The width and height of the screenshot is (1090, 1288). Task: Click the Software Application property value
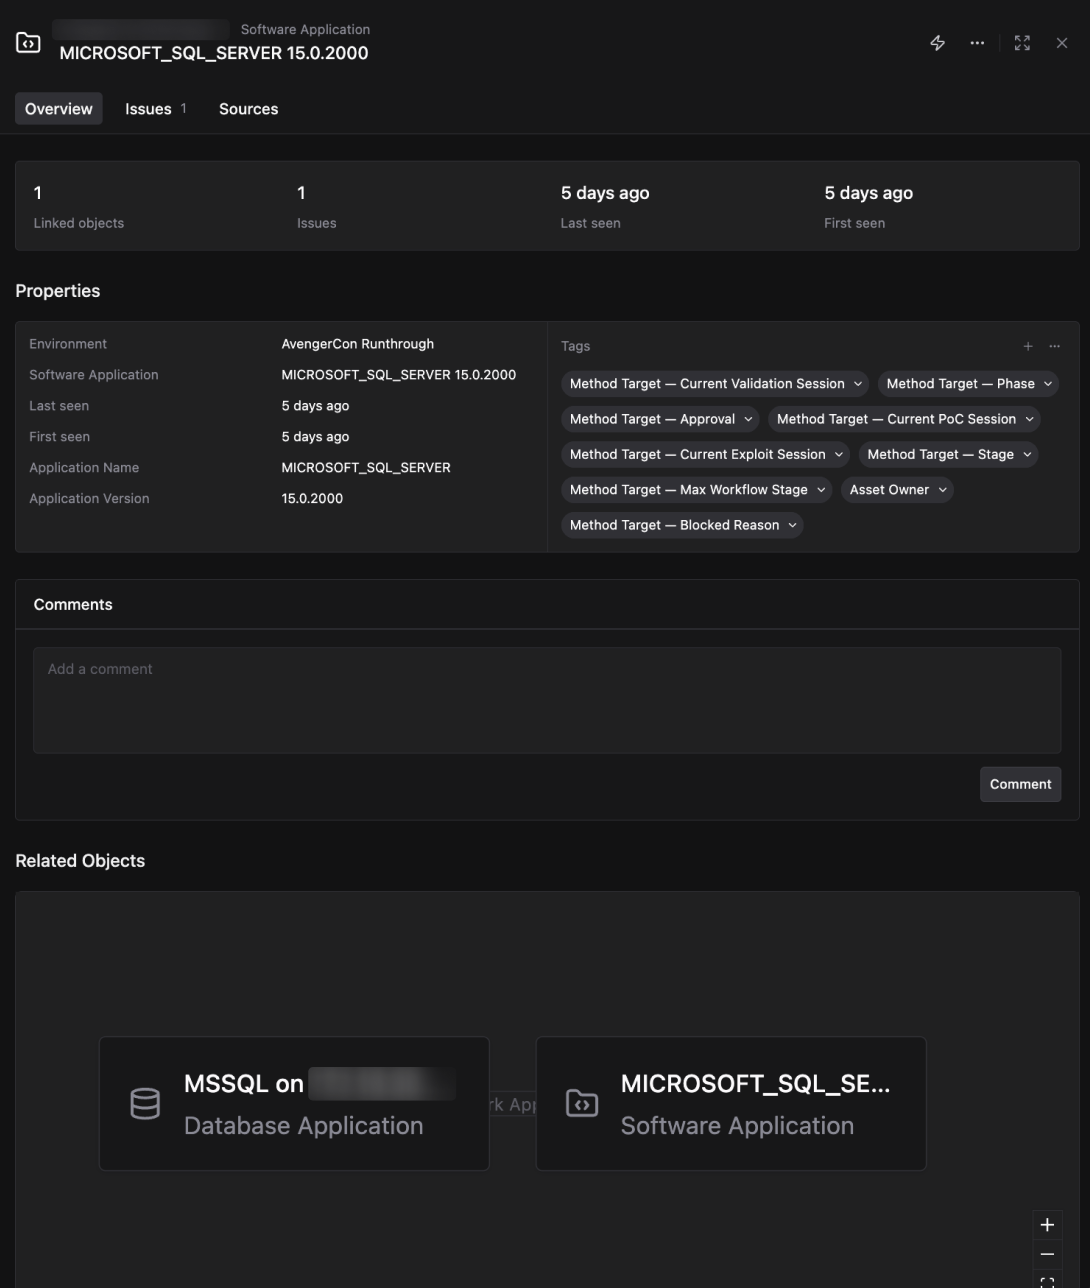399,375
